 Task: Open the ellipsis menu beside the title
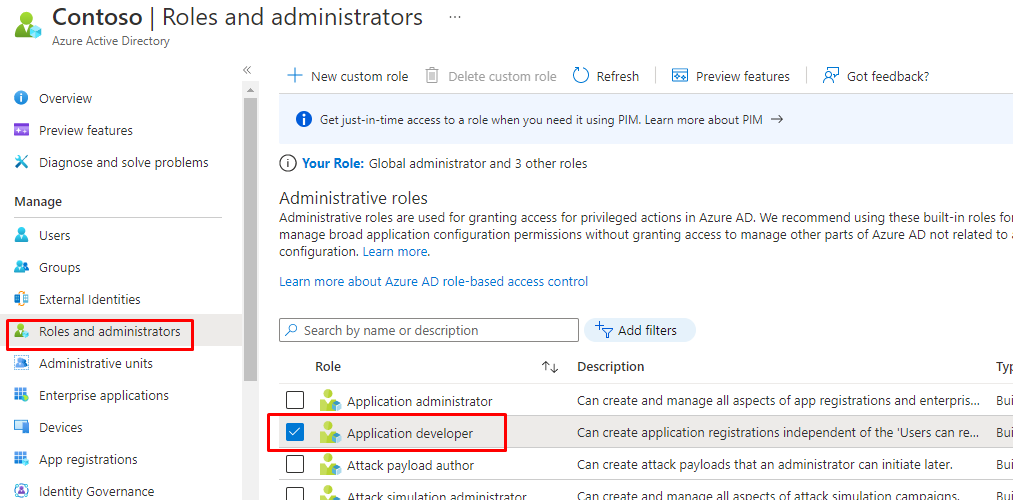[x=455, y=18]
